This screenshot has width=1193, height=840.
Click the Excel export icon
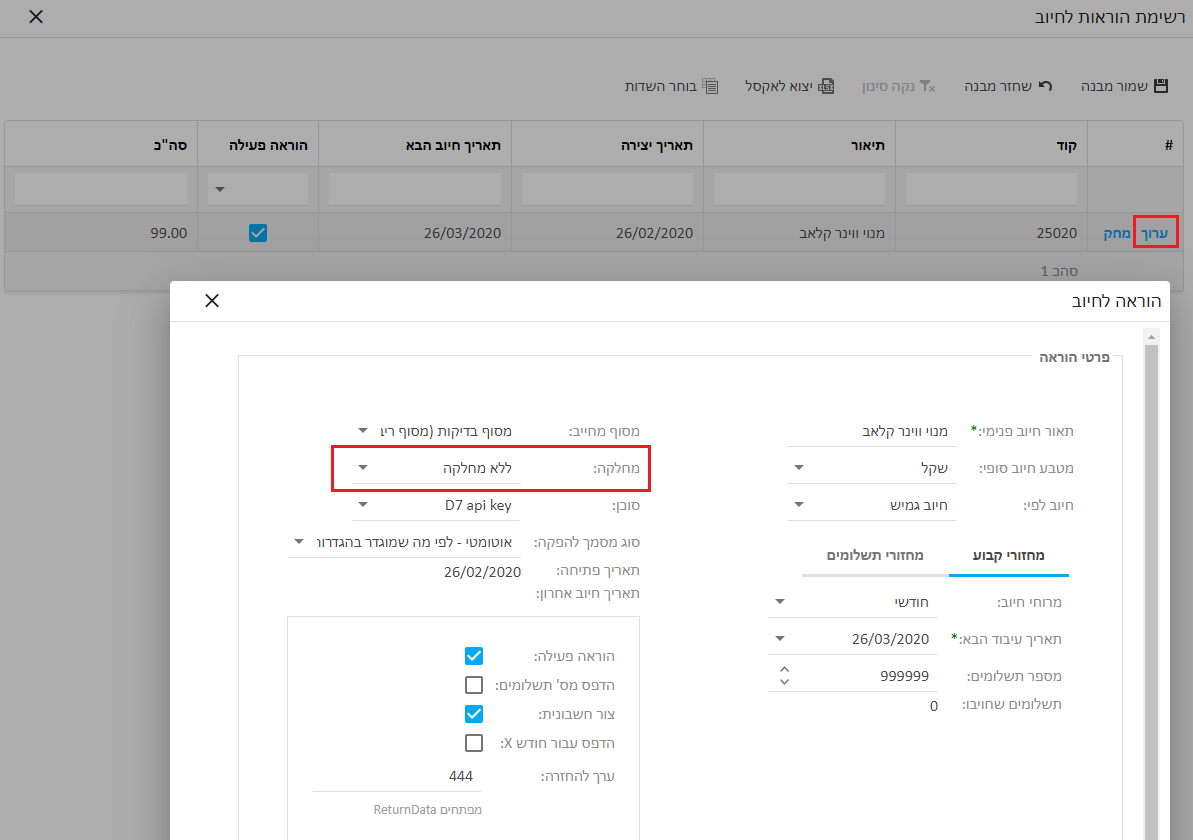point(826,86)
